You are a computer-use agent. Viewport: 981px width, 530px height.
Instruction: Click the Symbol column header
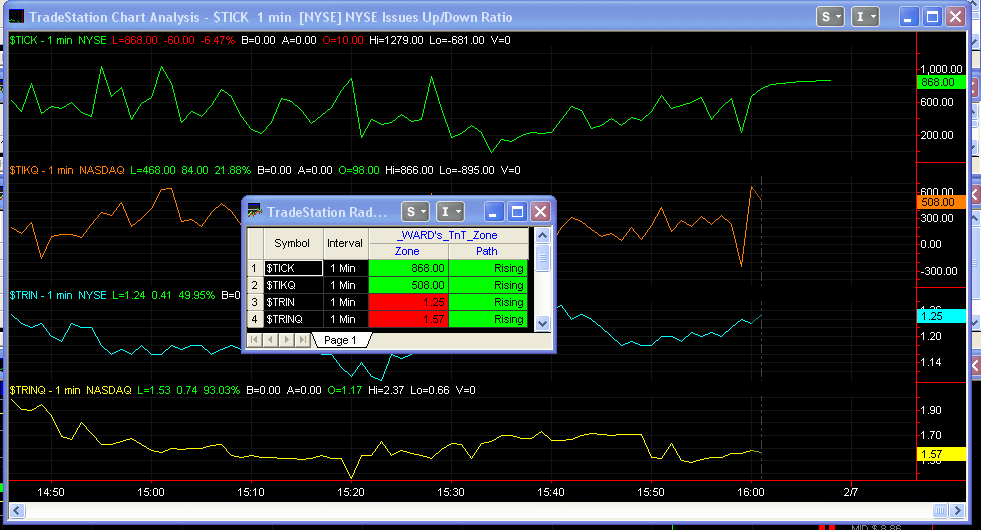pyautogui.click(x=292, y=243)
